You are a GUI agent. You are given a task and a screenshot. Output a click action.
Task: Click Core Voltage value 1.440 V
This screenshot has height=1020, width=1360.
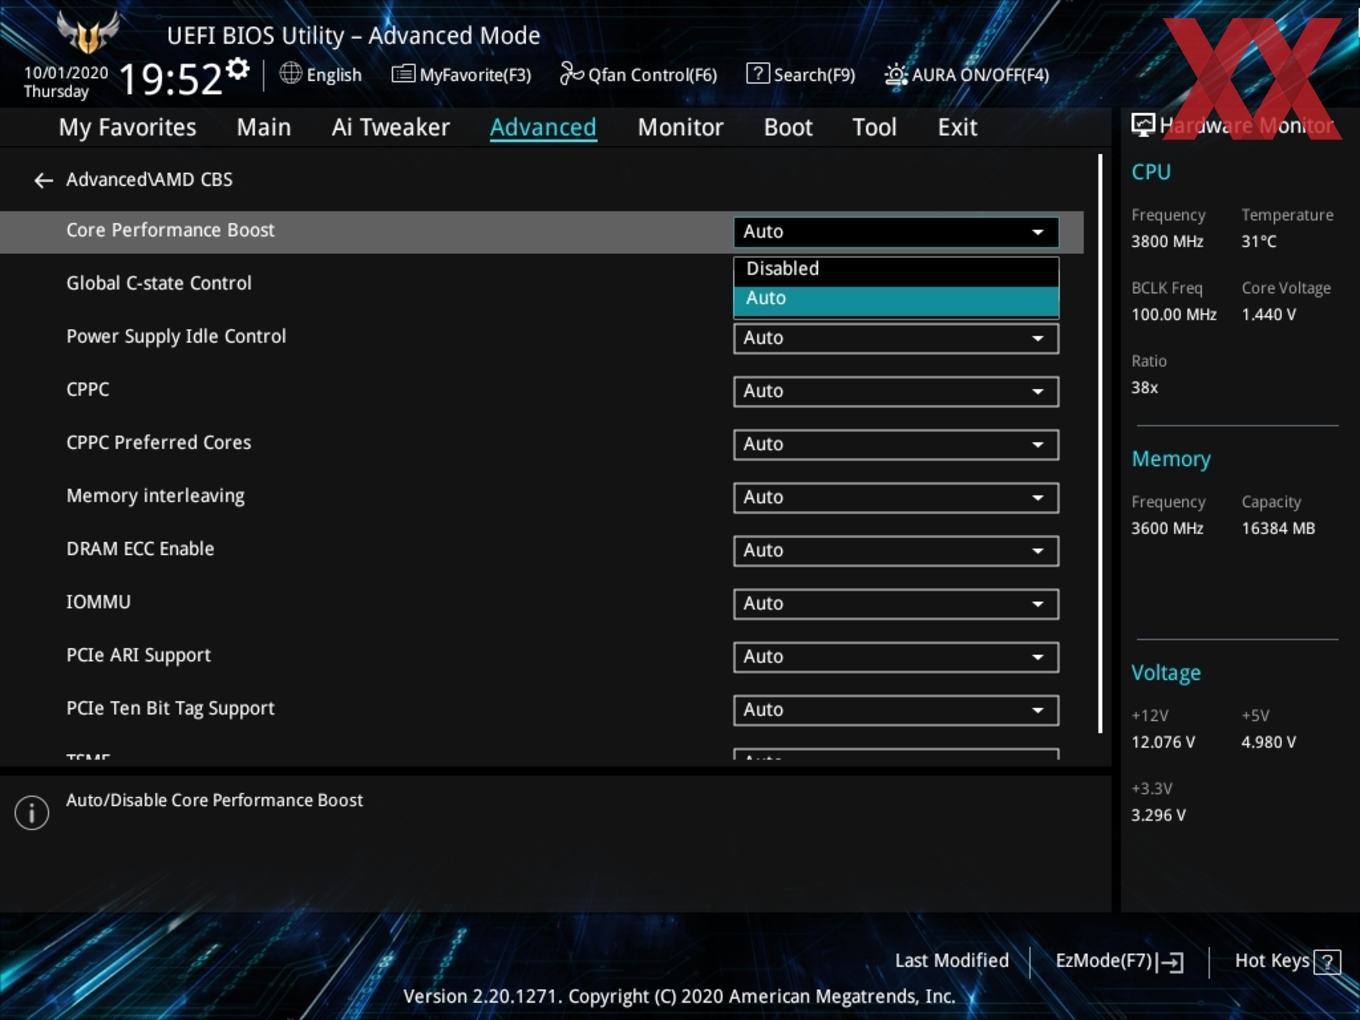point(1269,314)
